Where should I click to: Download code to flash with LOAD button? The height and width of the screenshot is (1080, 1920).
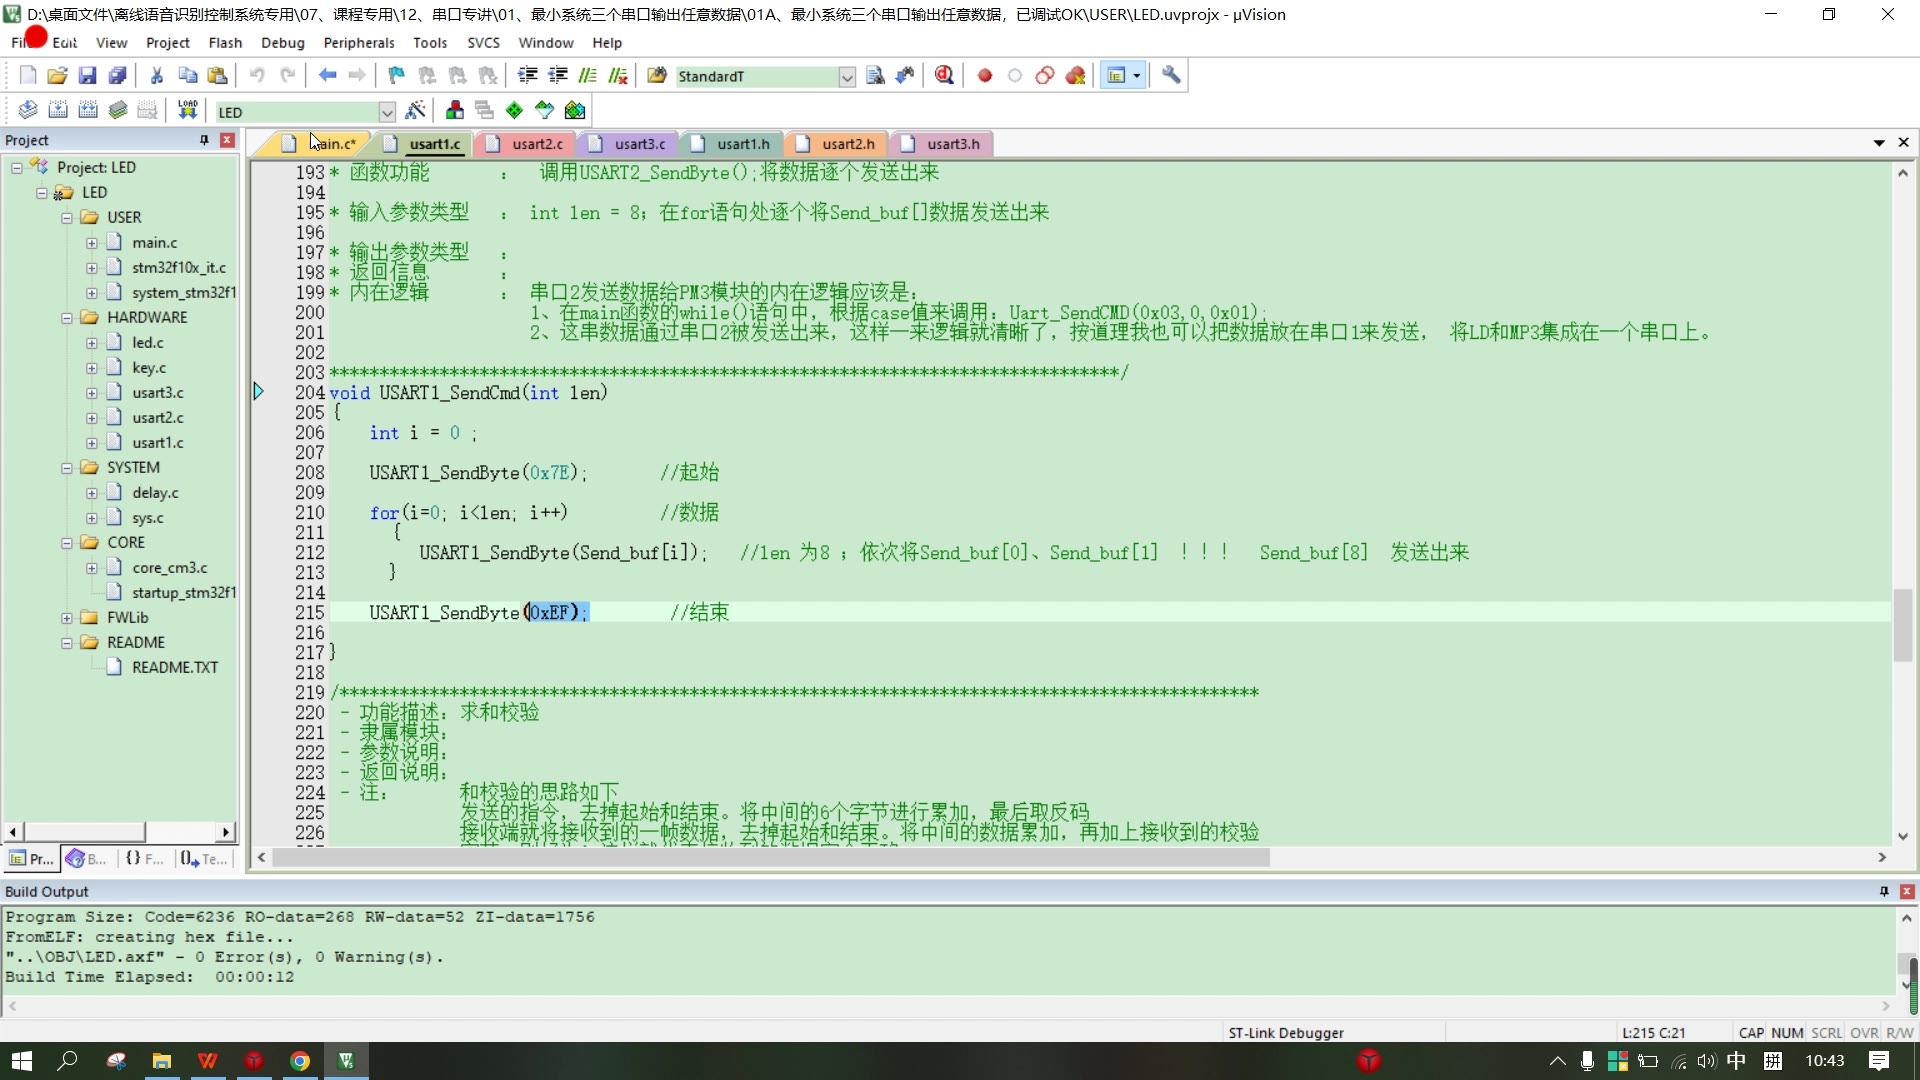click(x=187, y=110)
